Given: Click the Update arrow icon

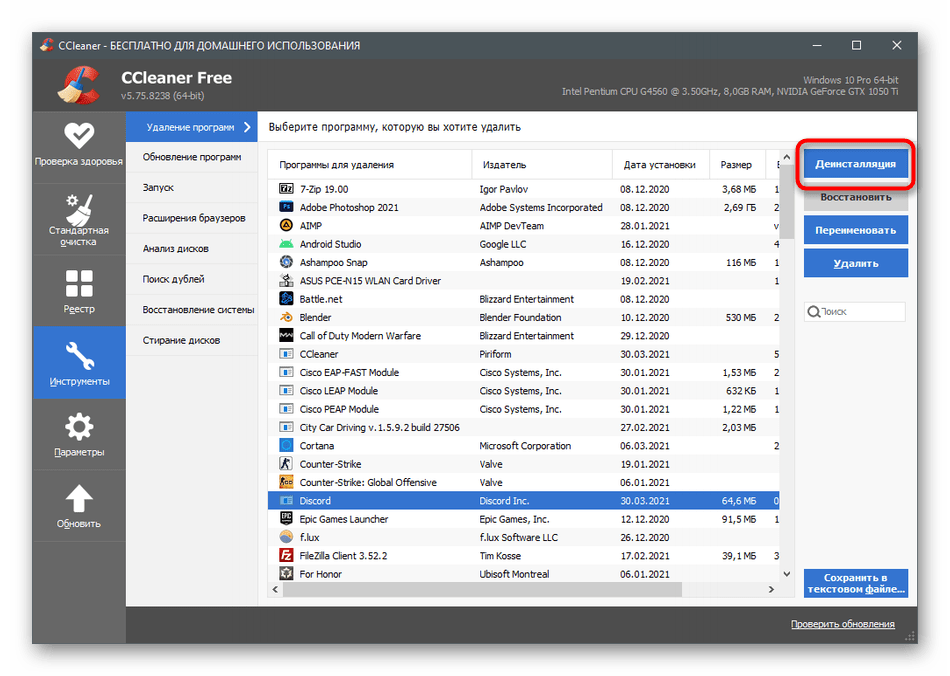Looking at the screenshot, I should (x=79, y=499).
